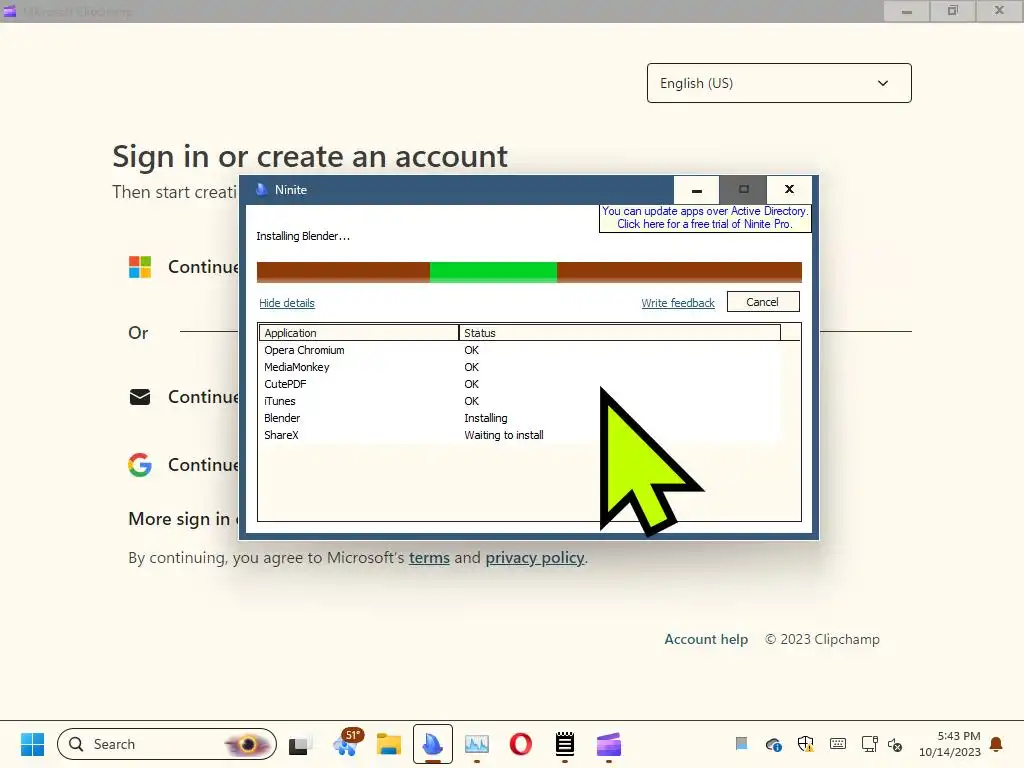Minimize the Ninite window
The width and height of the screenshot is (1024, 768).
pyautogui.click(x=696, y=189)
